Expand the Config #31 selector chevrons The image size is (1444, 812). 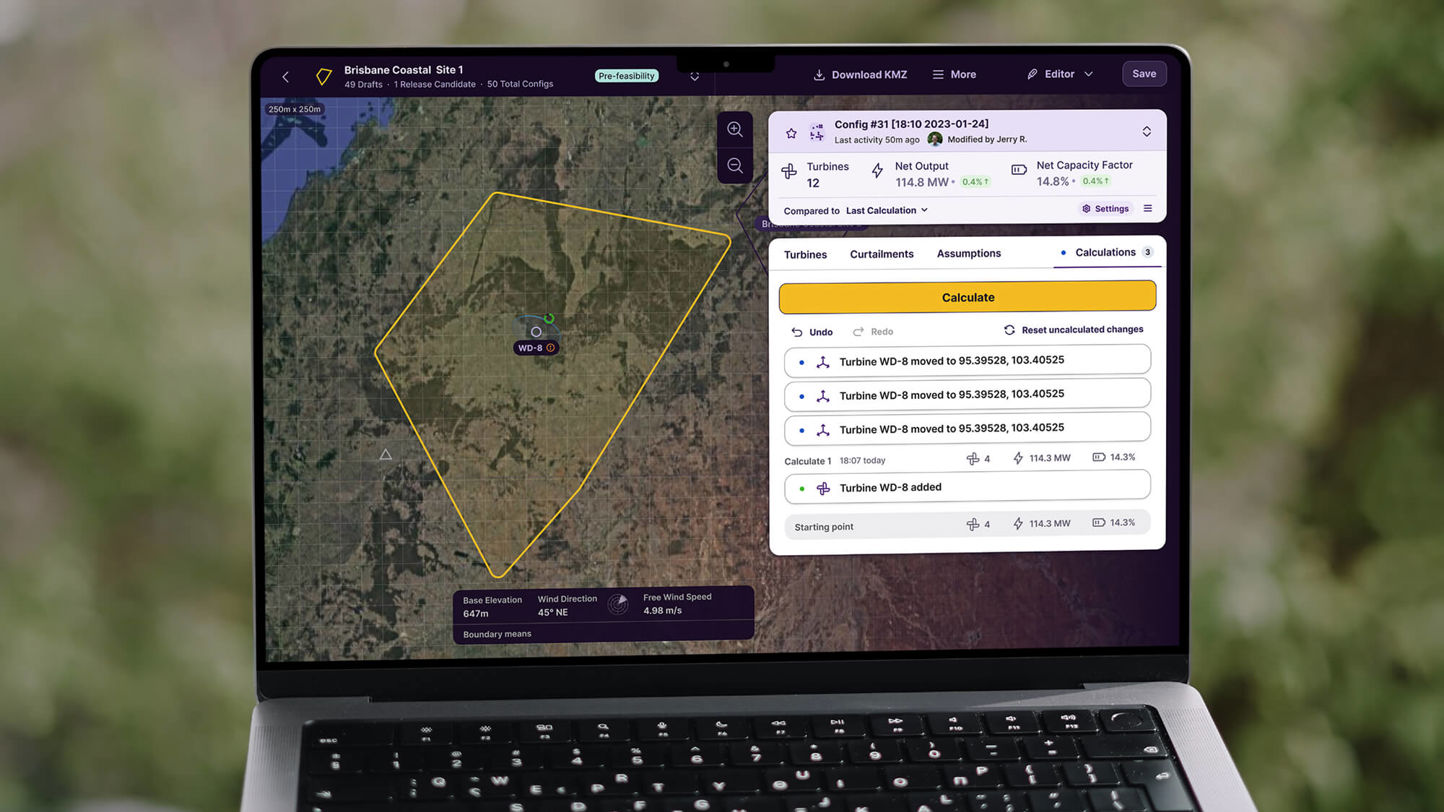pyautogui.click(x=1146, y=132)
